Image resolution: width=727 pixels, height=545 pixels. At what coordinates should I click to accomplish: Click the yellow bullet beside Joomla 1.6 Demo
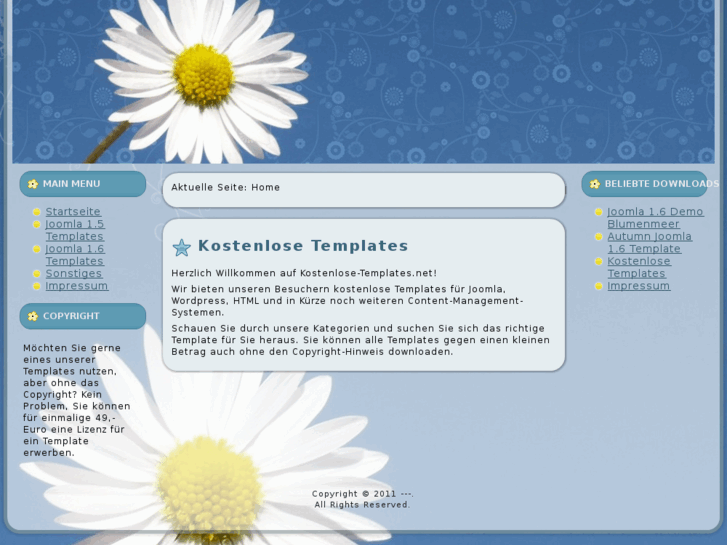click(599, 212)
